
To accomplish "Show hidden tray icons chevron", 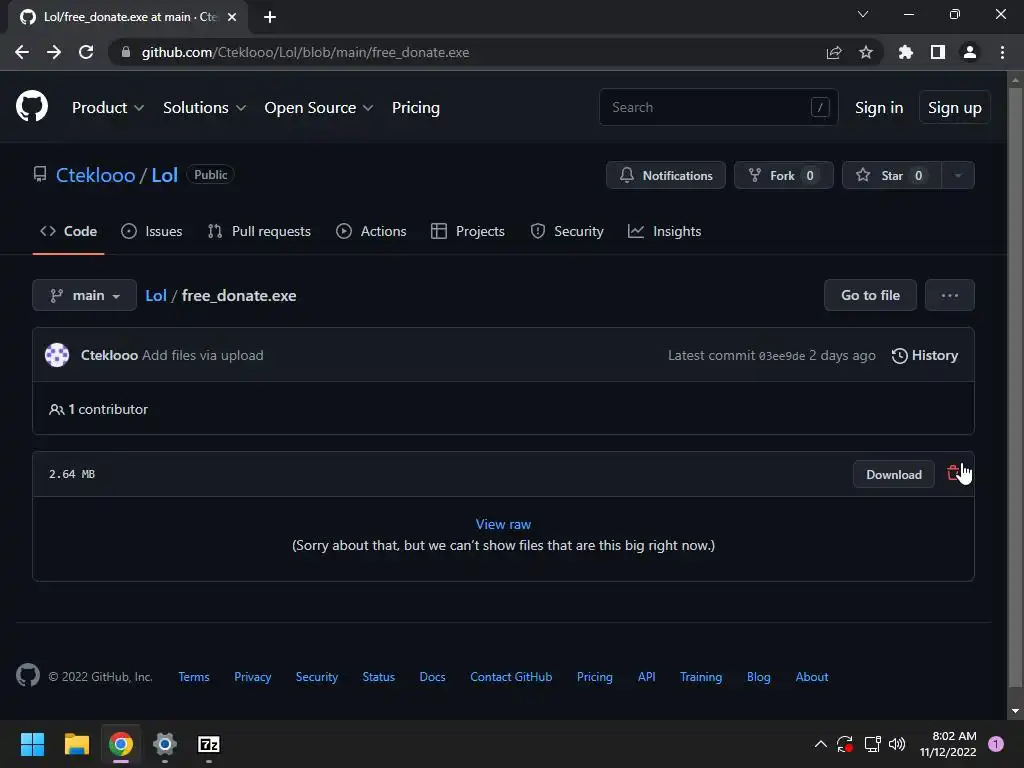I will 821,744.
